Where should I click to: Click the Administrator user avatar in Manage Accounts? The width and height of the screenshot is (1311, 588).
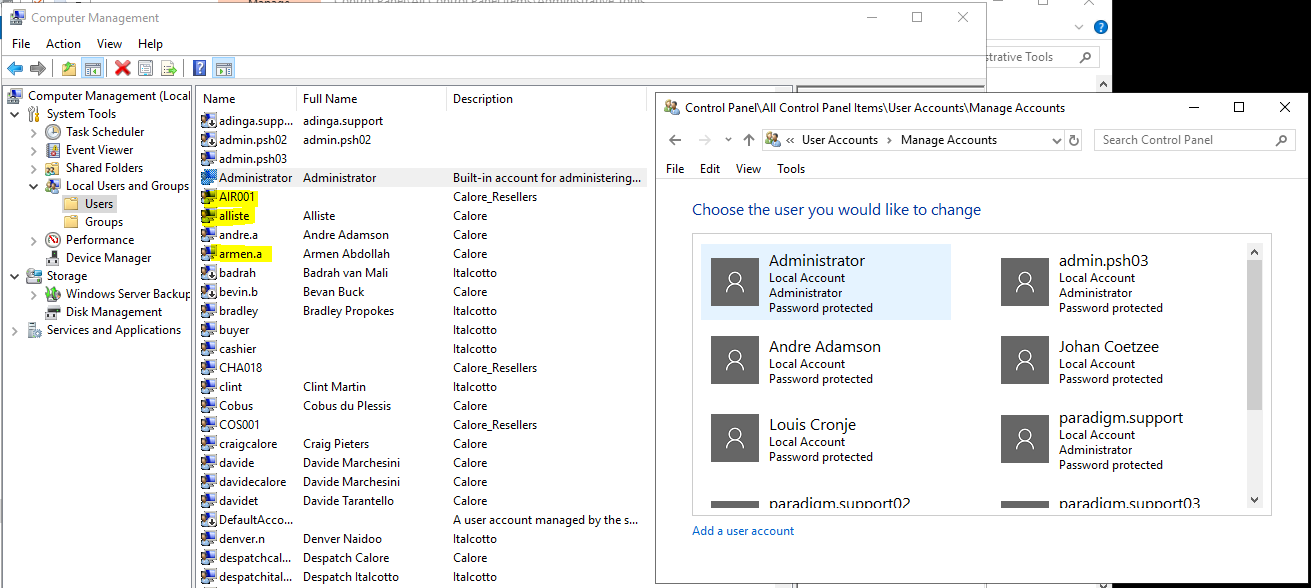point(735,281)
